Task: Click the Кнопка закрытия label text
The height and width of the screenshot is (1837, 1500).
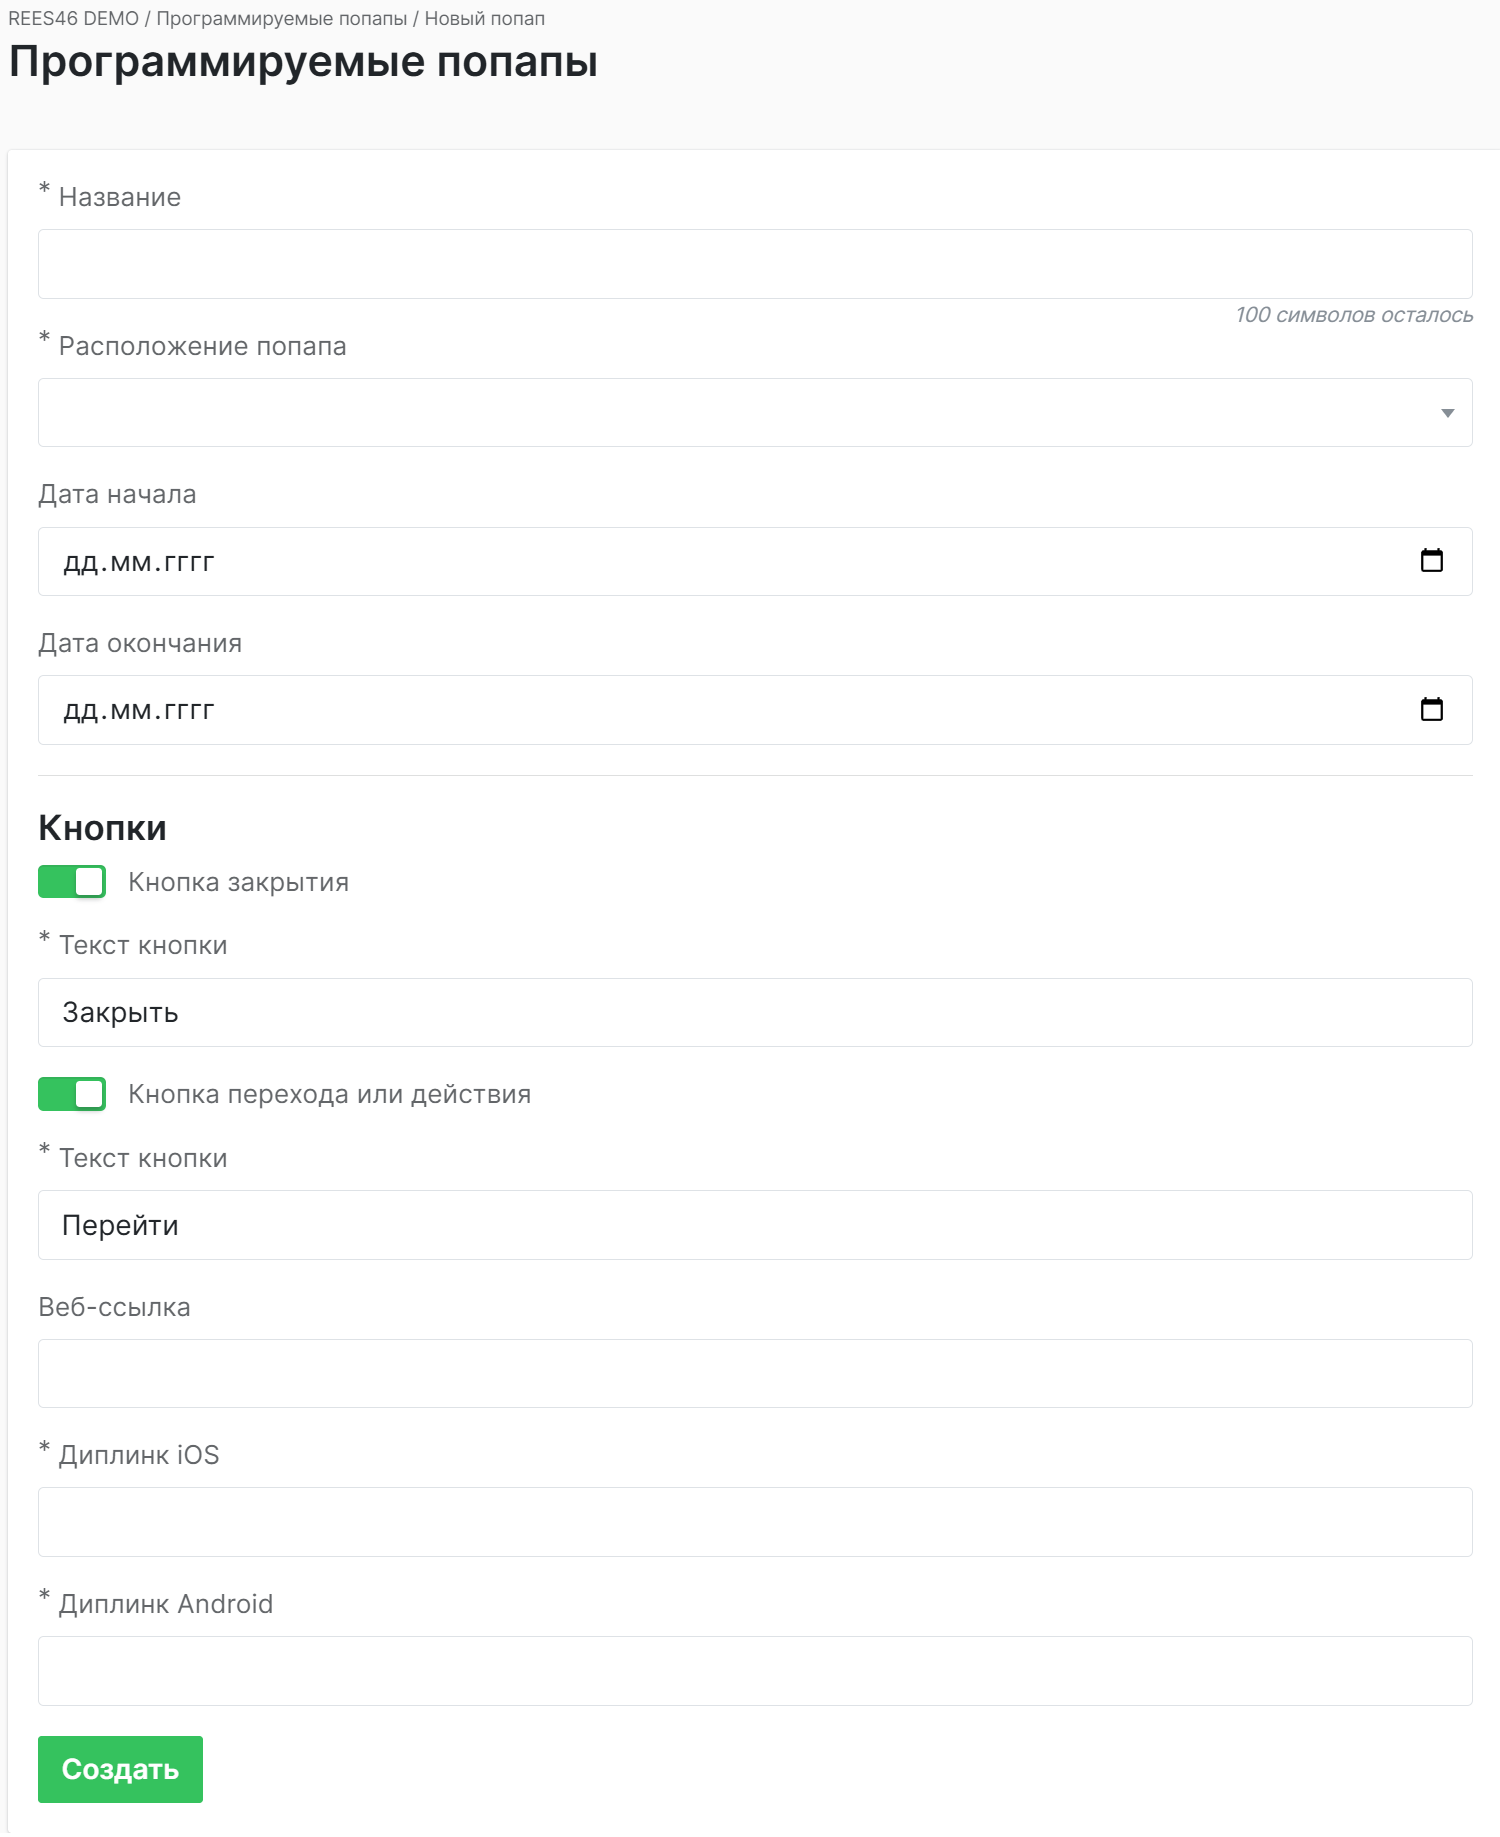Action: tap(238, 882)
